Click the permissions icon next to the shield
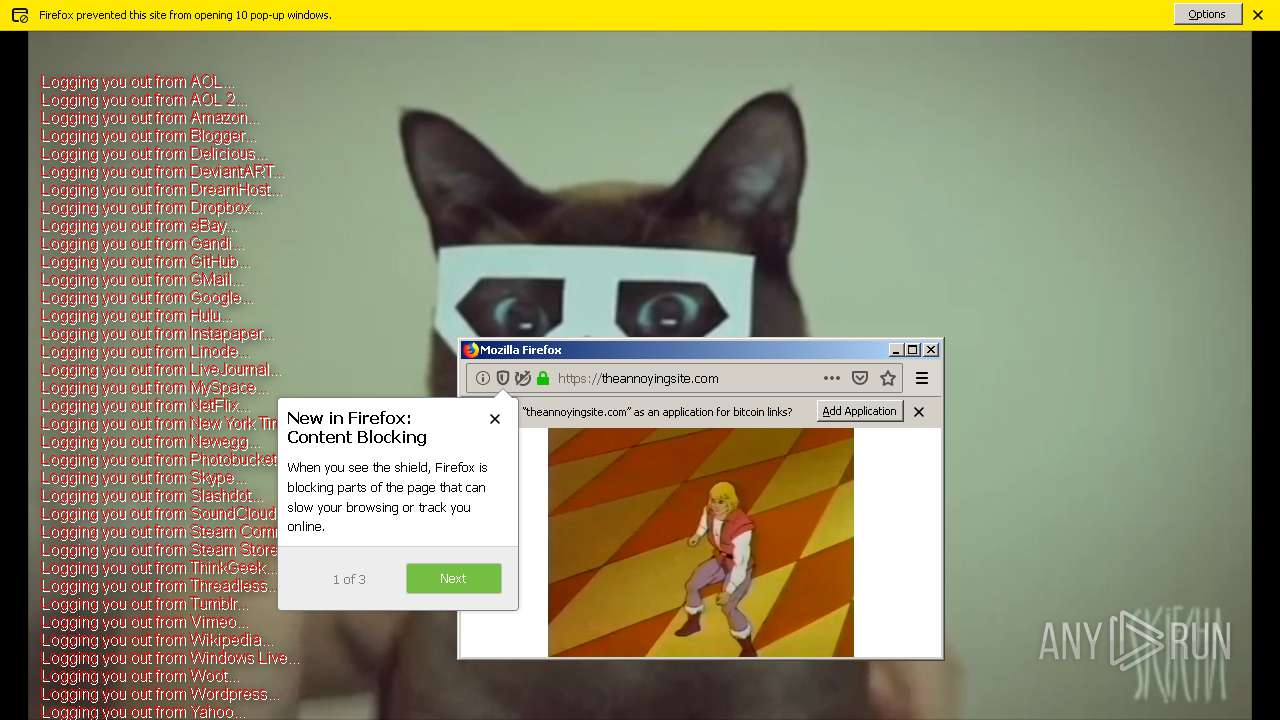Viewport: 1280px width, 720px height. point(522,378)
